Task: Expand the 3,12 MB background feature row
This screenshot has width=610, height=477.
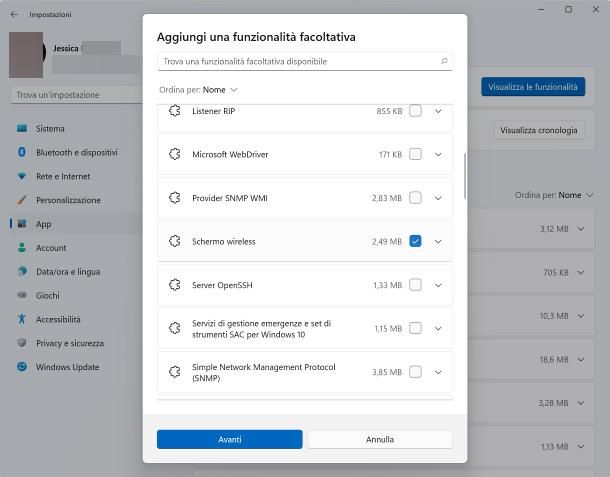Action: [581, 229]
